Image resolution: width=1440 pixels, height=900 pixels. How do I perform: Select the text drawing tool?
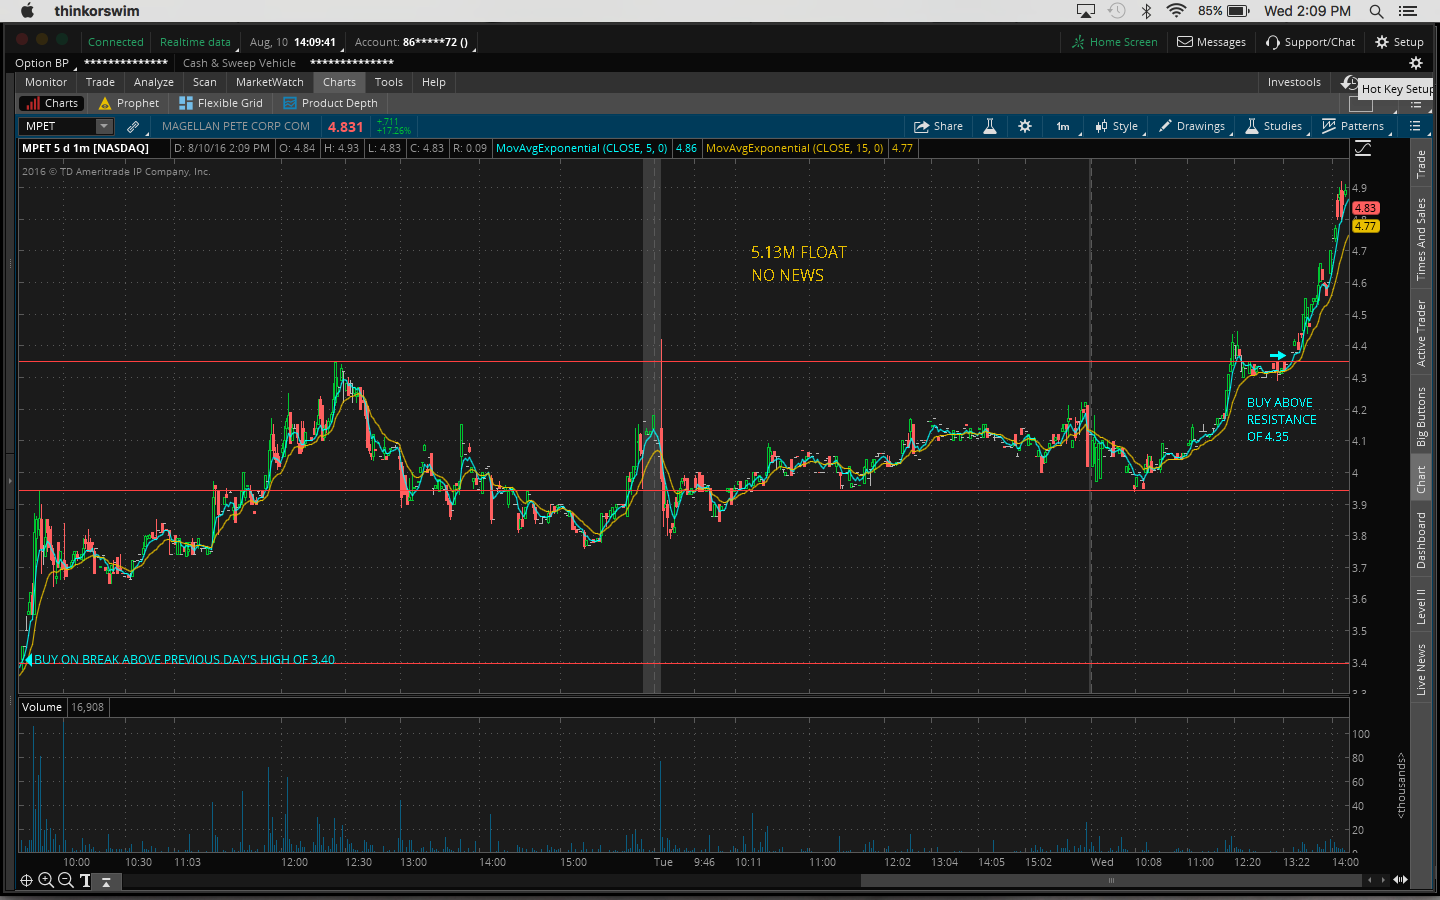(x=85, y=881)
